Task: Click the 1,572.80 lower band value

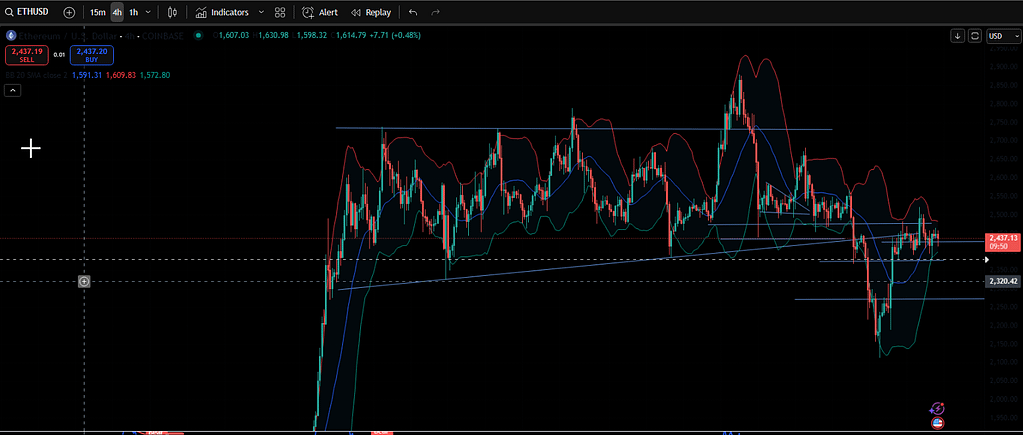Action: [x=157, y=75]
